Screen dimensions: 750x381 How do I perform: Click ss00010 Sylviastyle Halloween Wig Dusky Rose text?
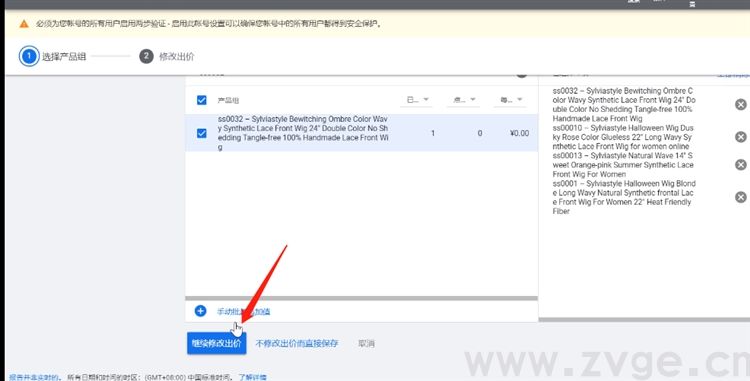pos(623,137)
